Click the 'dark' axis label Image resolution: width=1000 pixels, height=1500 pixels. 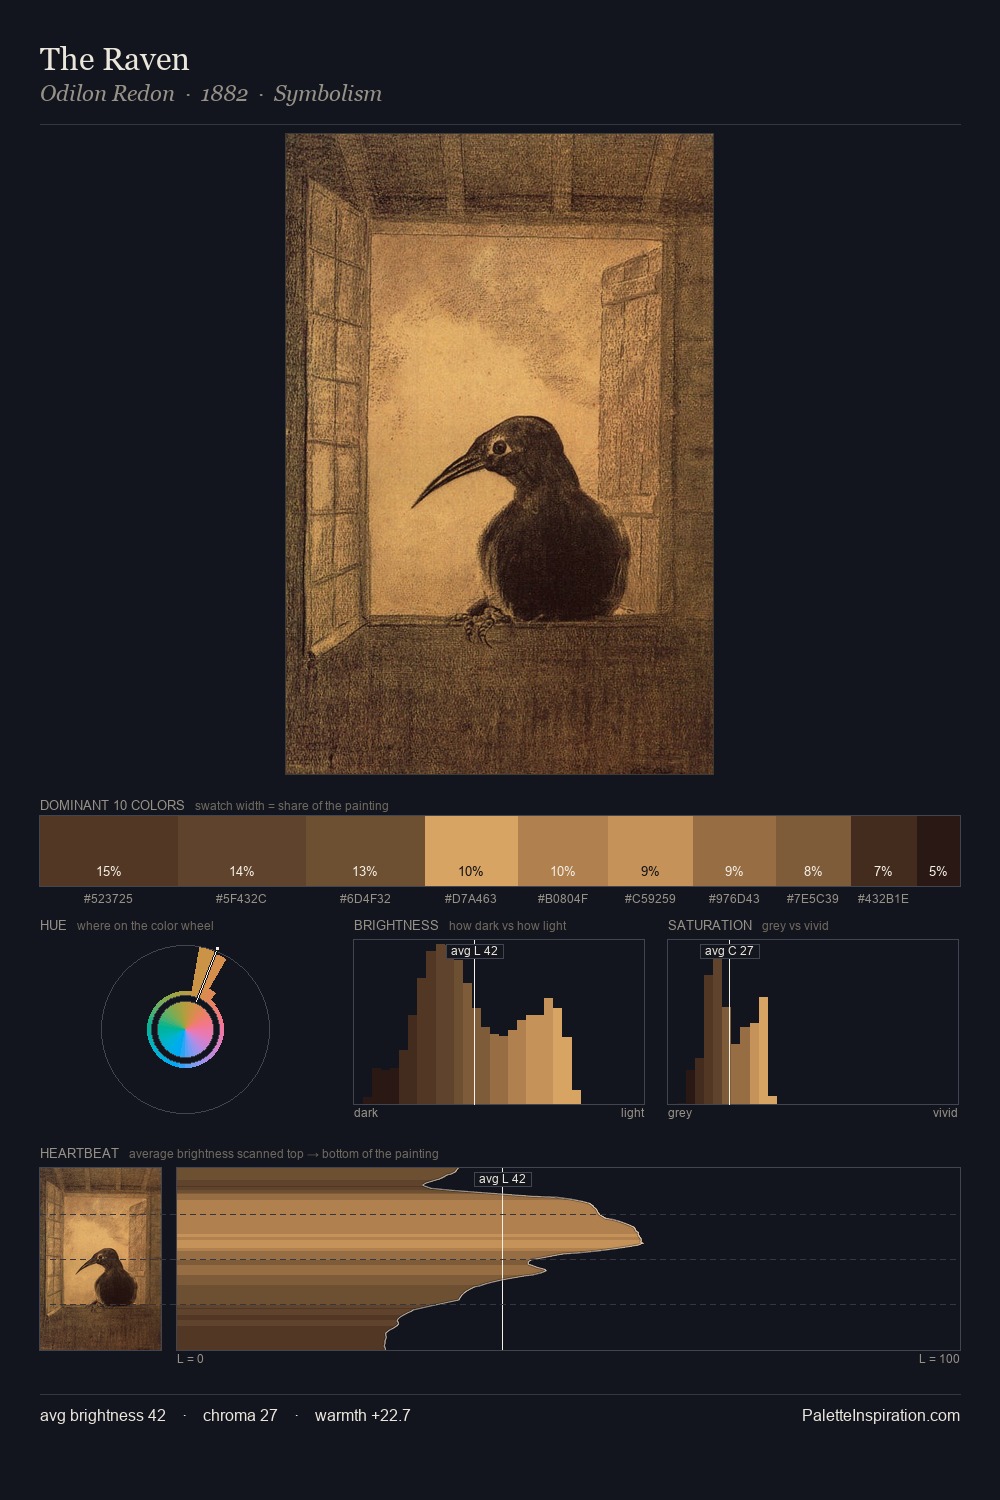[366, 1112]
